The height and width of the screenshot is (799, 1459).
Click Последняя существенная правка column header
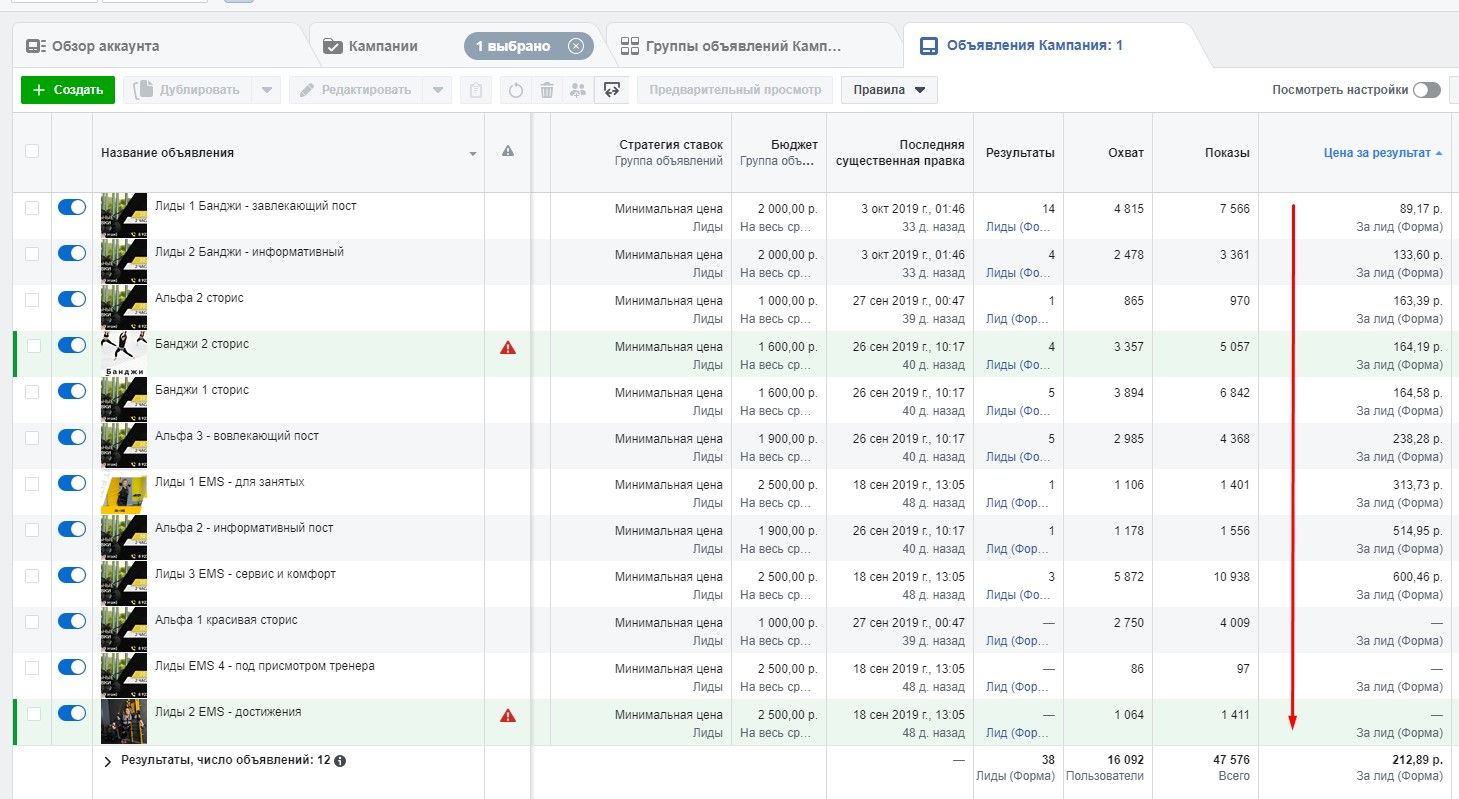(x=900, y=153)
